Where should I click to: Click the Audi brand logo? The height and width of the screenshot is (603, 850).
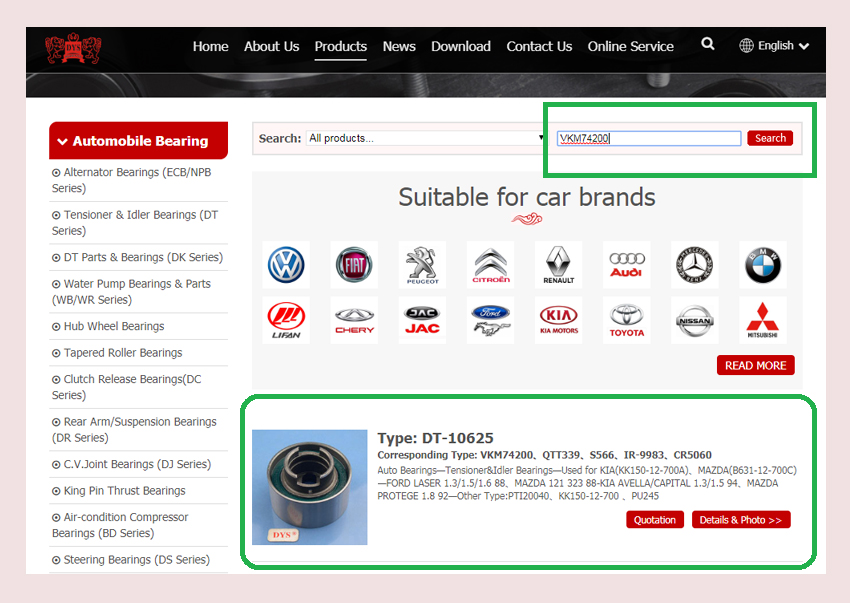coord(626,265)
